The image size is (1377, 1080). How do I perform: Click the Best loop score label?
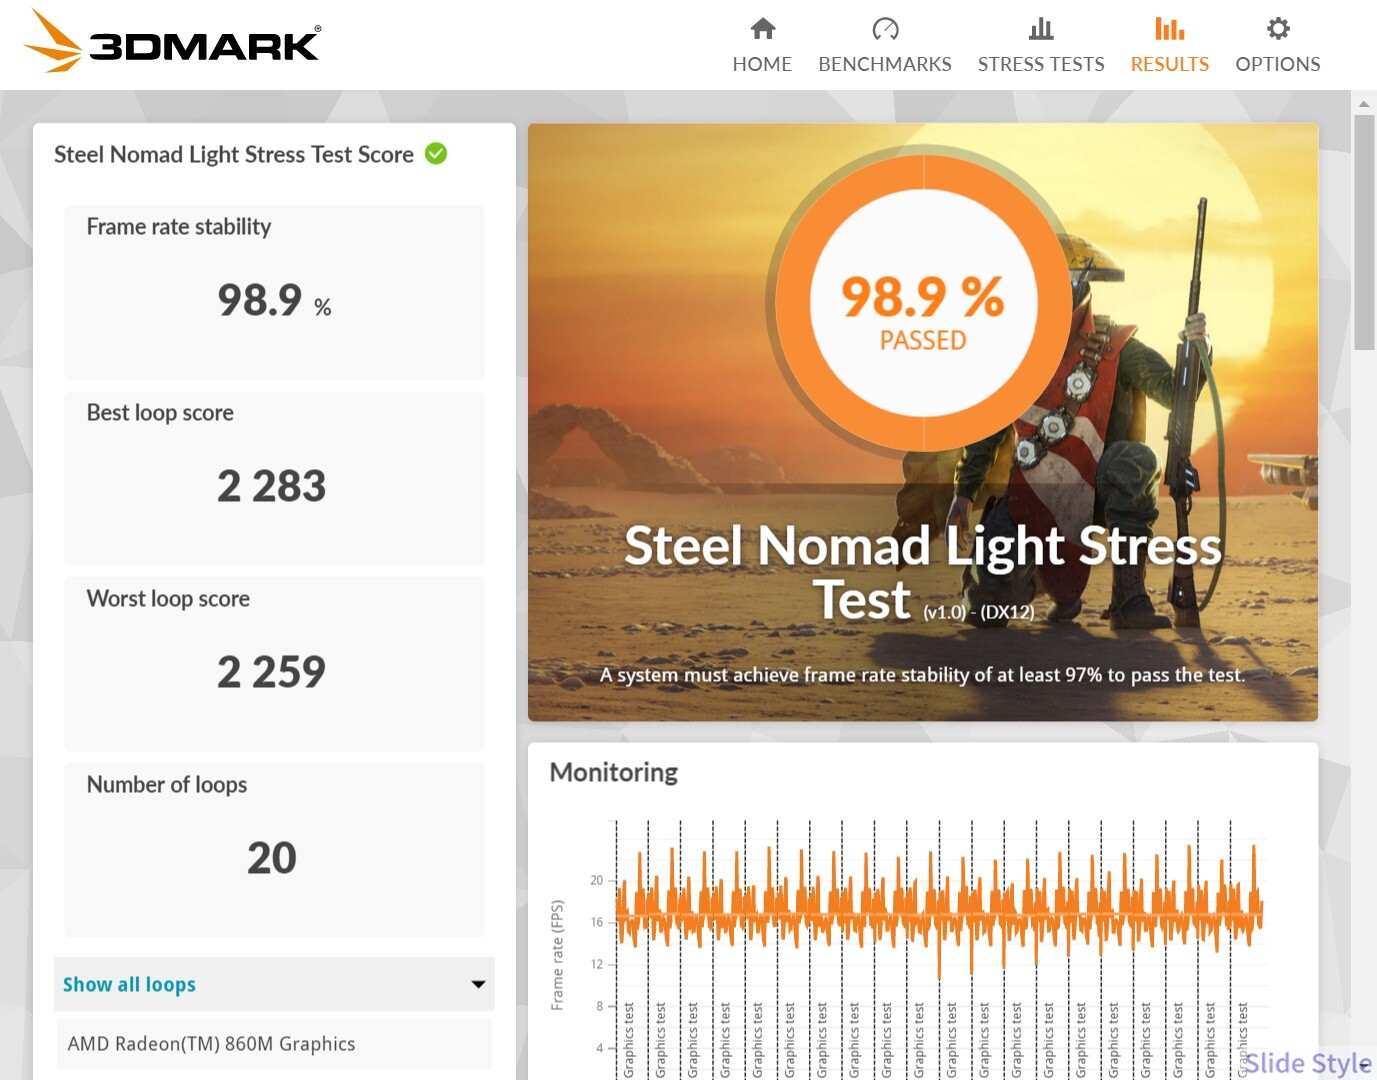point(160,413)
